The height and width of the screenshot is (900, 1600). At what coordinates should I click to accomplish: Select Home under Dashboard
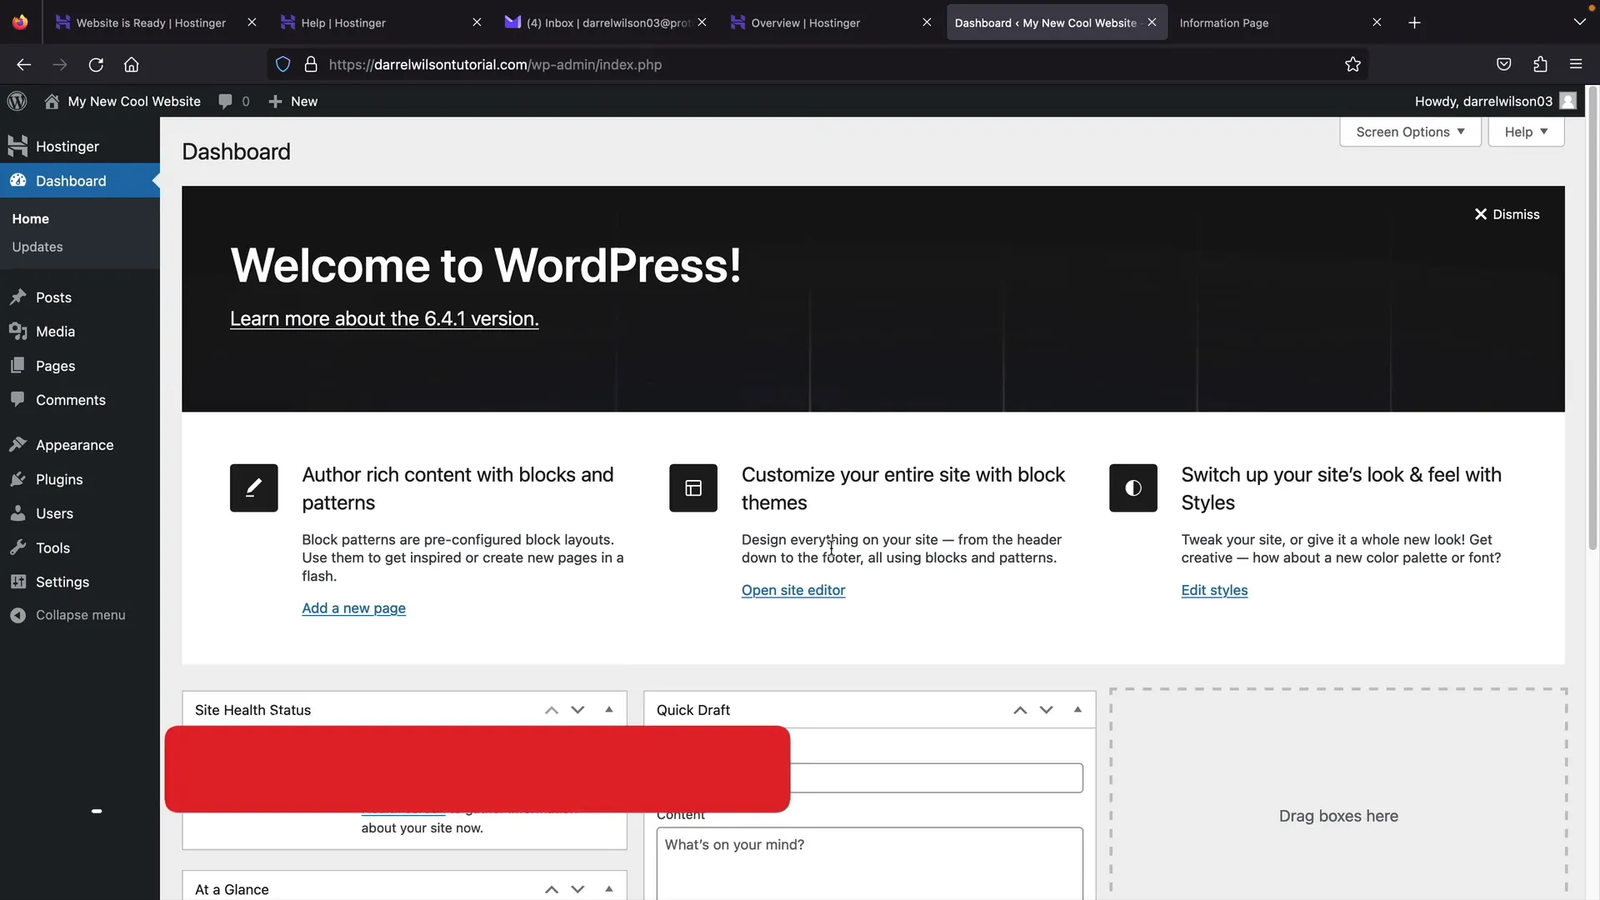point(30,219)
